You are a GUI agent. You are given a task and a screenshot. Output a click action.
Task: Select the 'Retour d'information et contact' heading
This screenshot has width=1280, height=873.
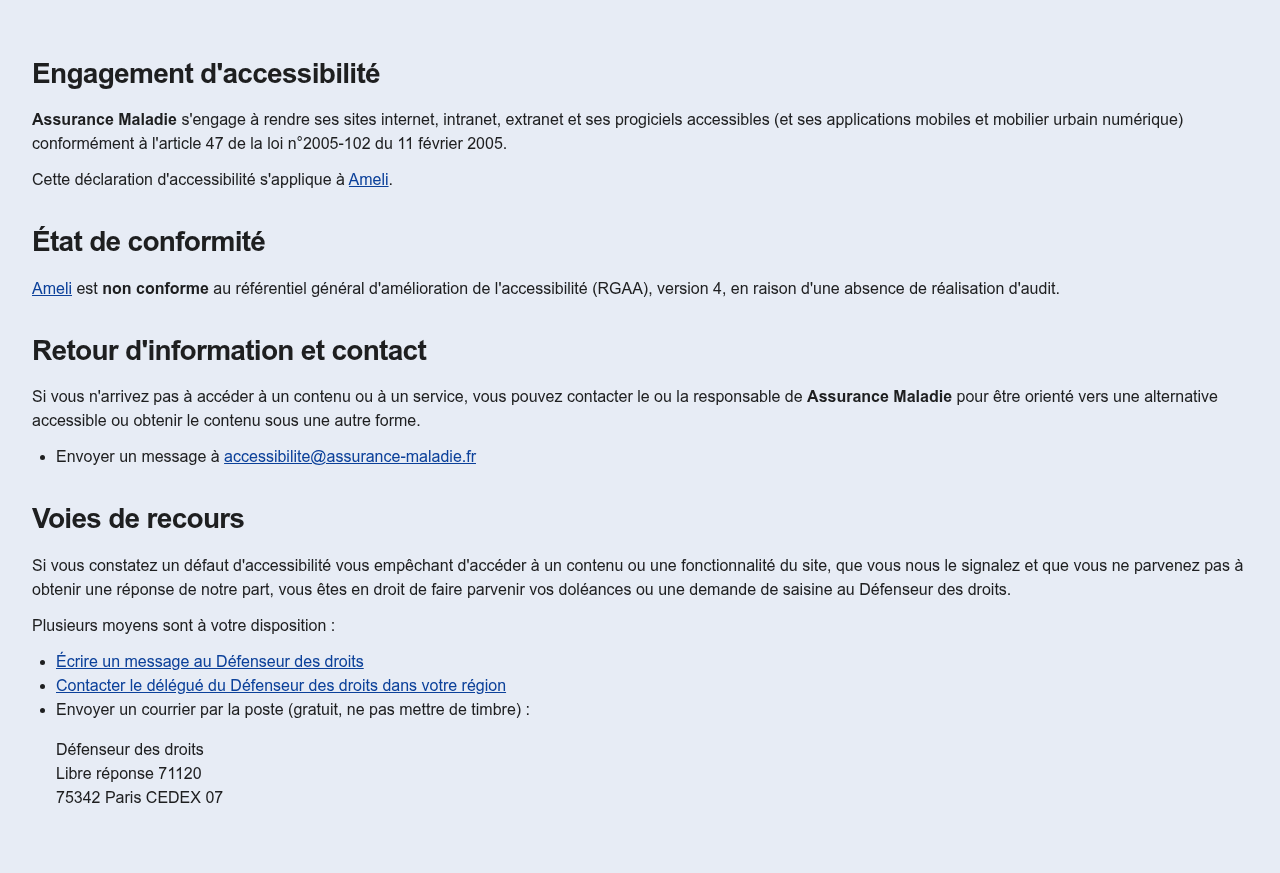[229, 351]
